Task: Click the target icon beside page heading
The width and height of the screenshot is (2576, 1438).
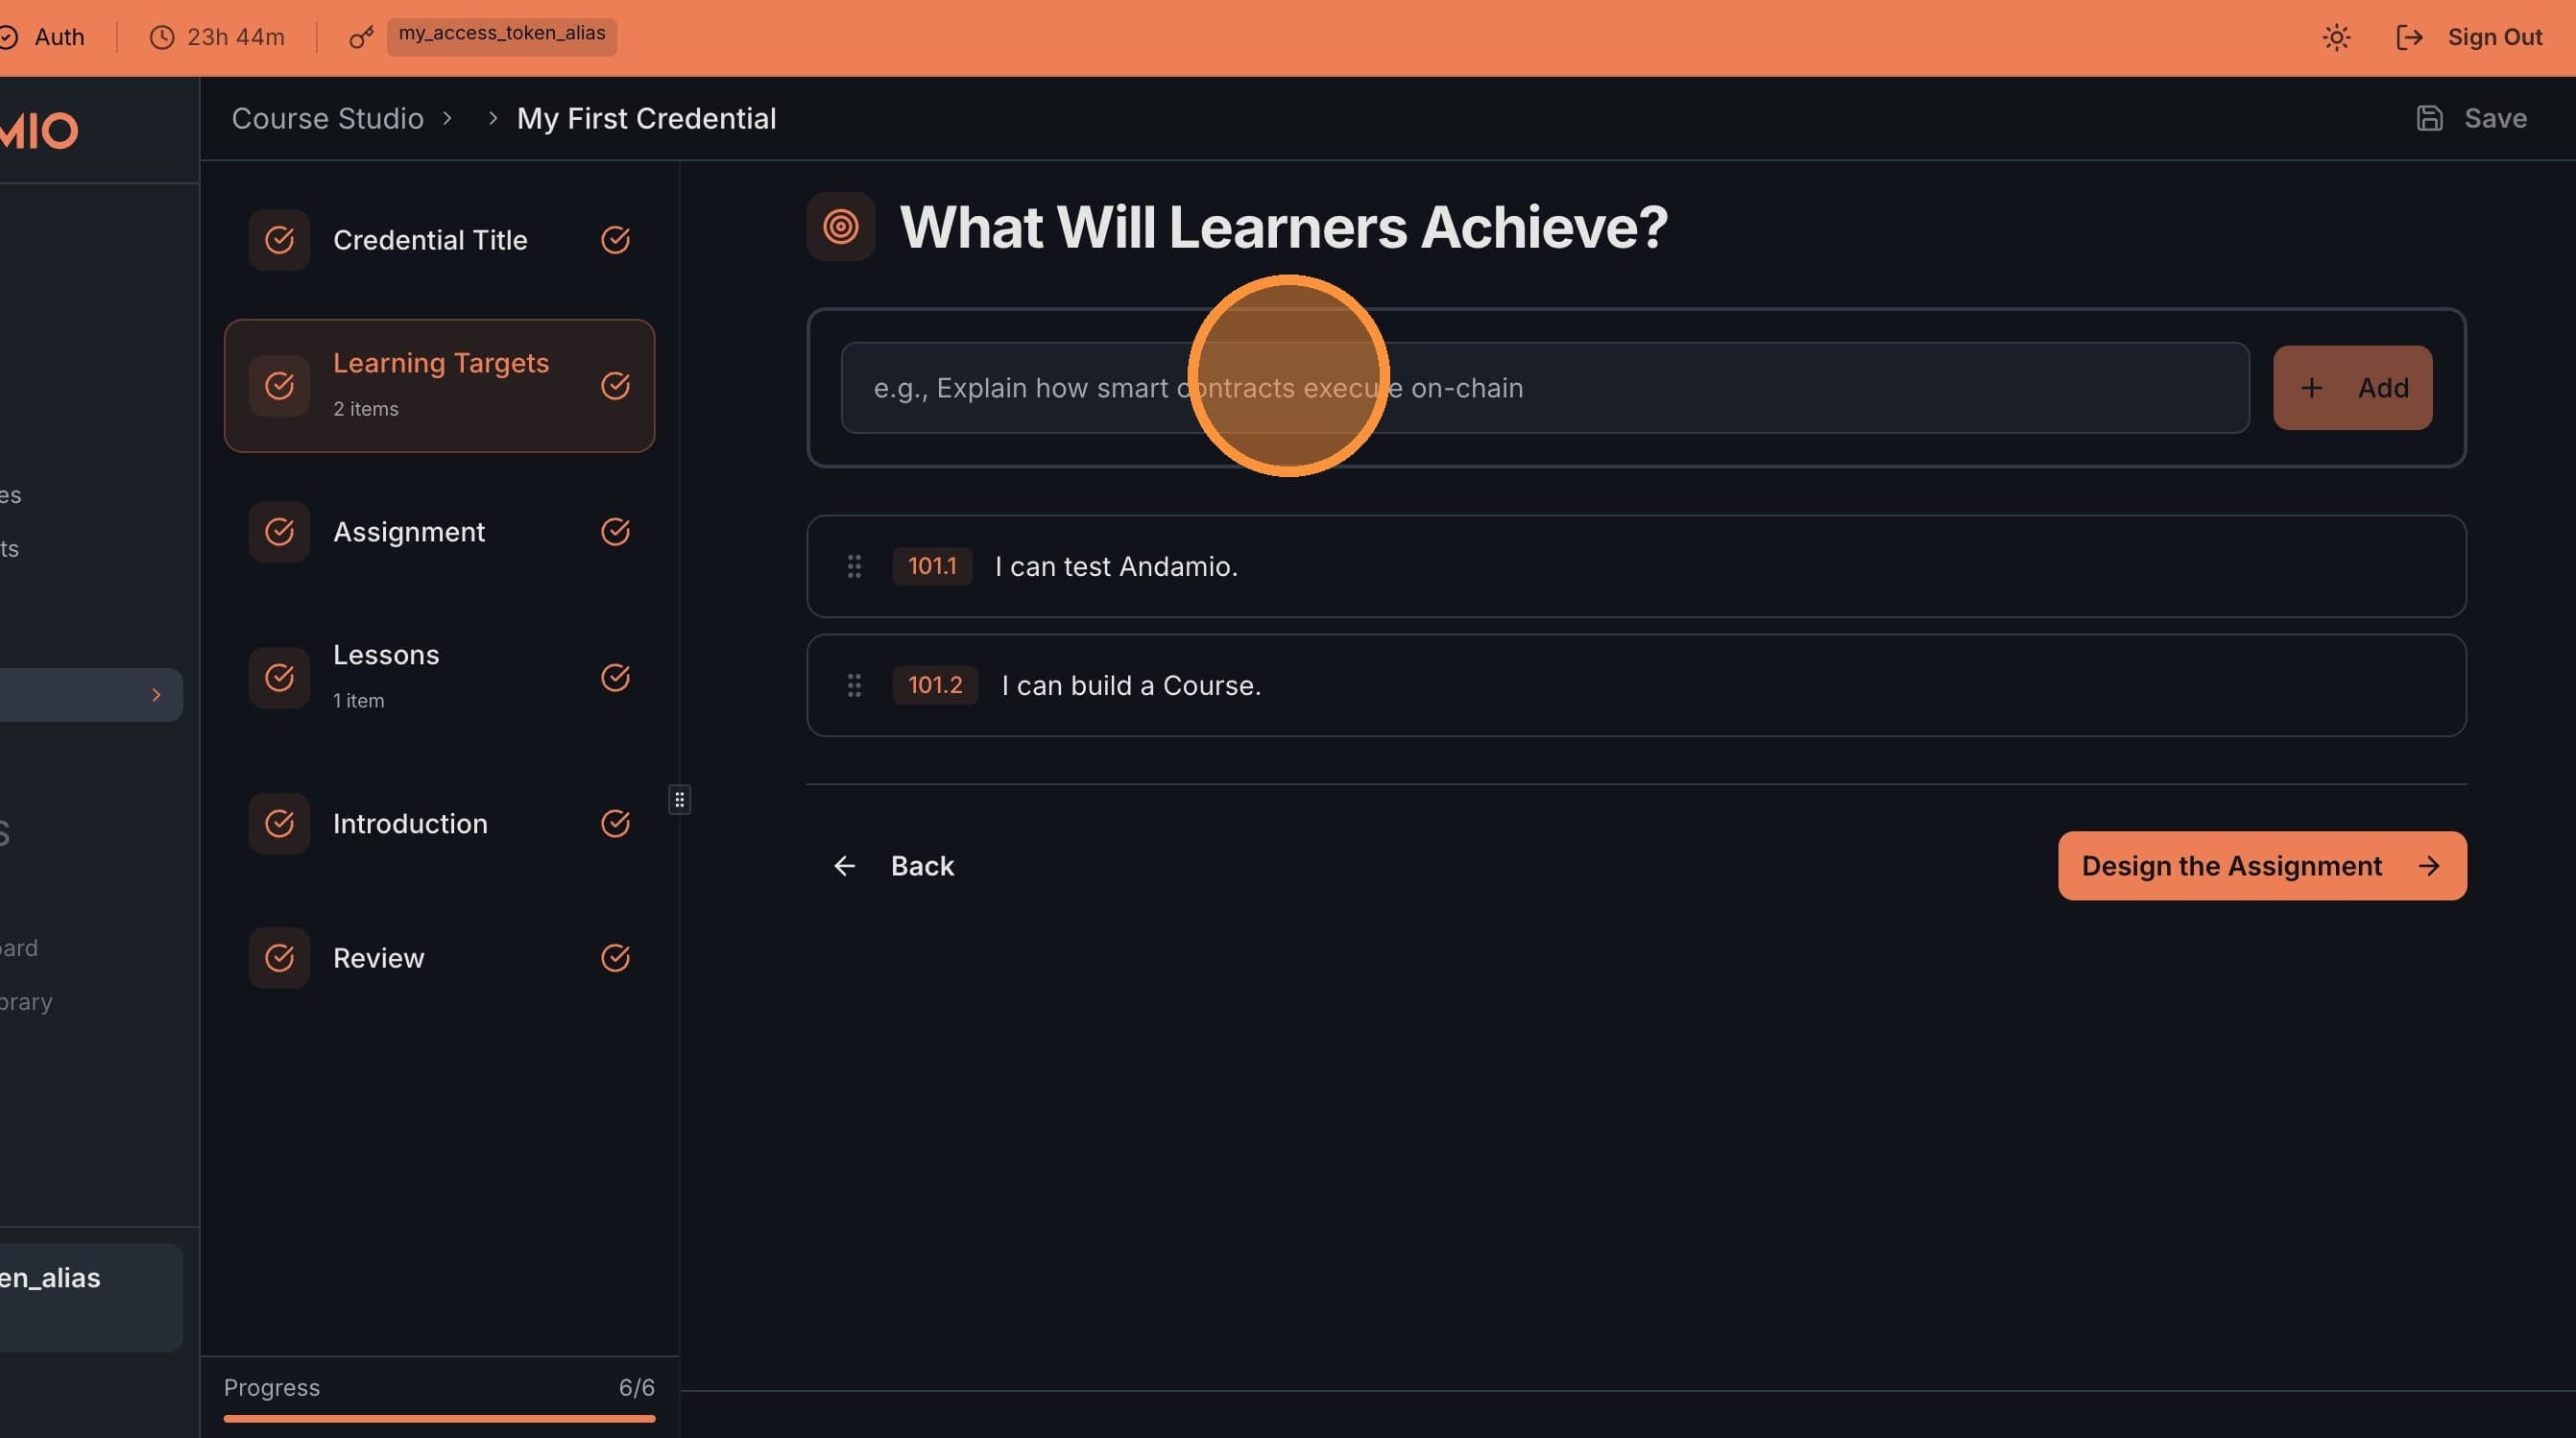Action: coord(840,227)
